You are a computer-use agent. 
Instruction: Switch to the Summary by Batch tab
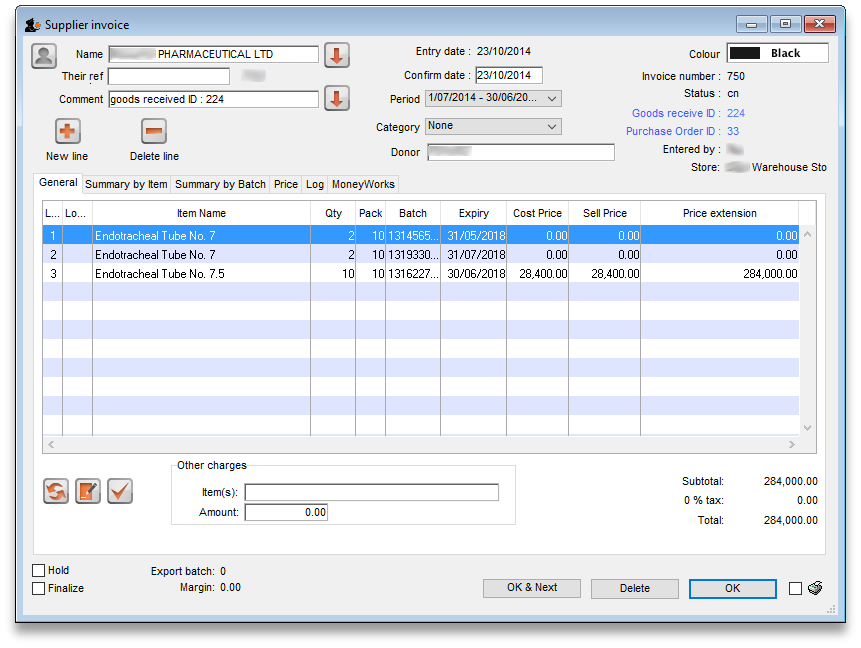tap(220, 184)
